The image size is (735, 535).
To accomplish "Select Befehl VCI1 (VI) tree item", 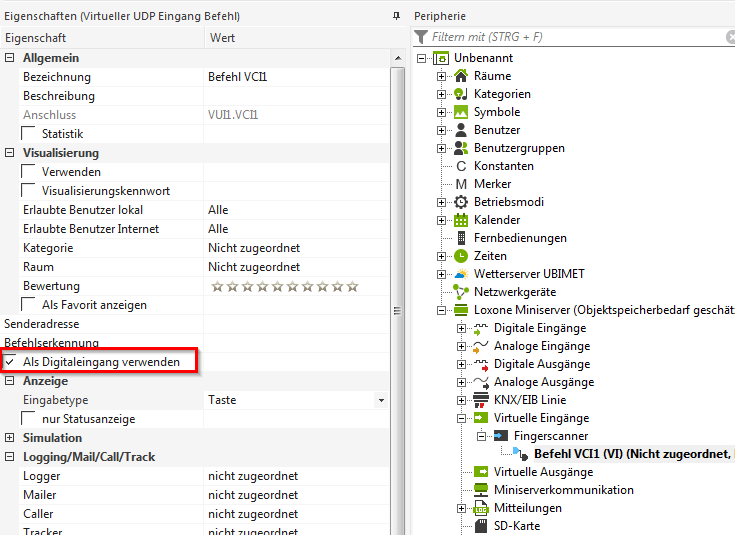I will click(632, 454).
